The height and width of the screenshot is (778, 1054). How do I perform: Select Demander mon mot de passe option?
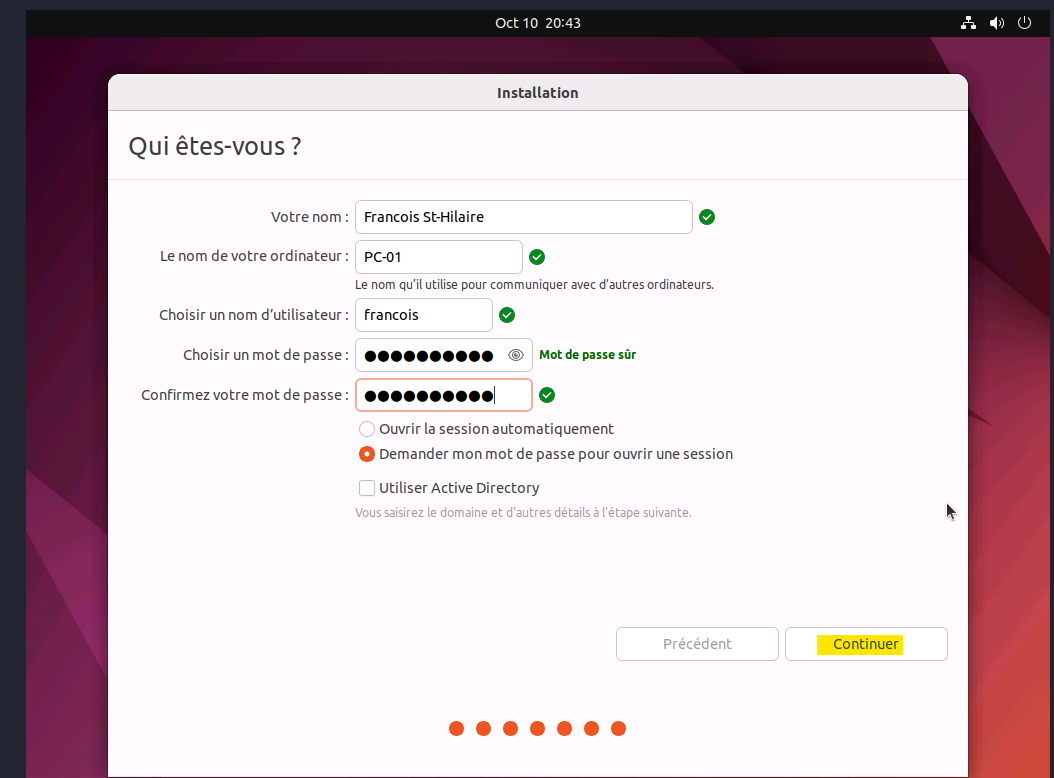pos(367,454)
